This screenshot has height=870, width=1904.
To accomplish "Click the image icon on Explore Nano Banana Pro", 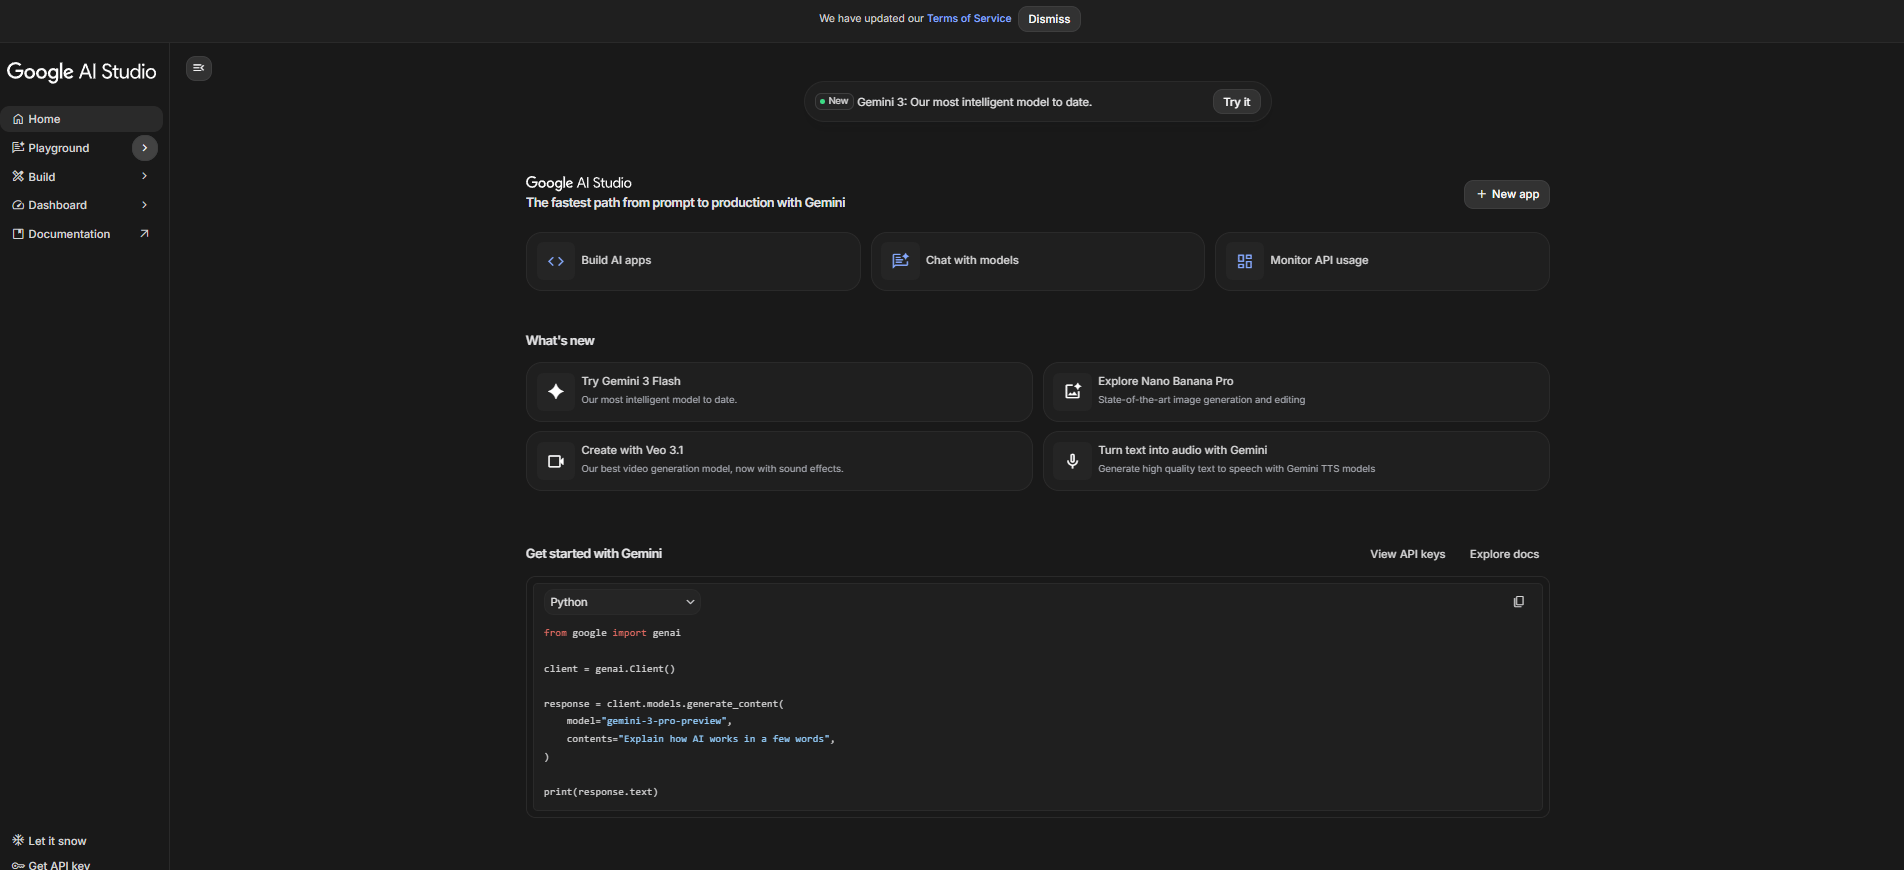I will pyautogui.click(x=1072, y=392).
